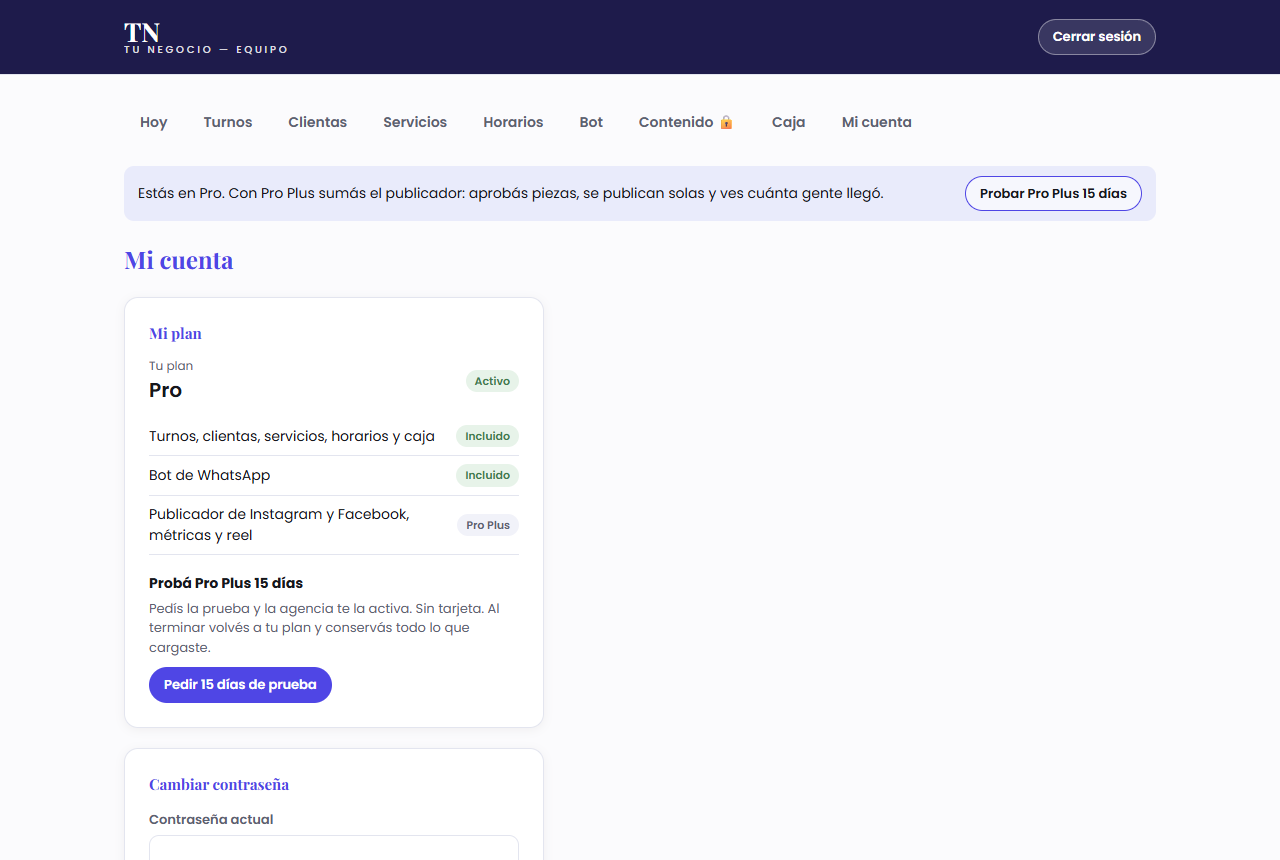Click the Activo status badge
This screenshot has width=1280, height=860.
(x=492, y=381)
